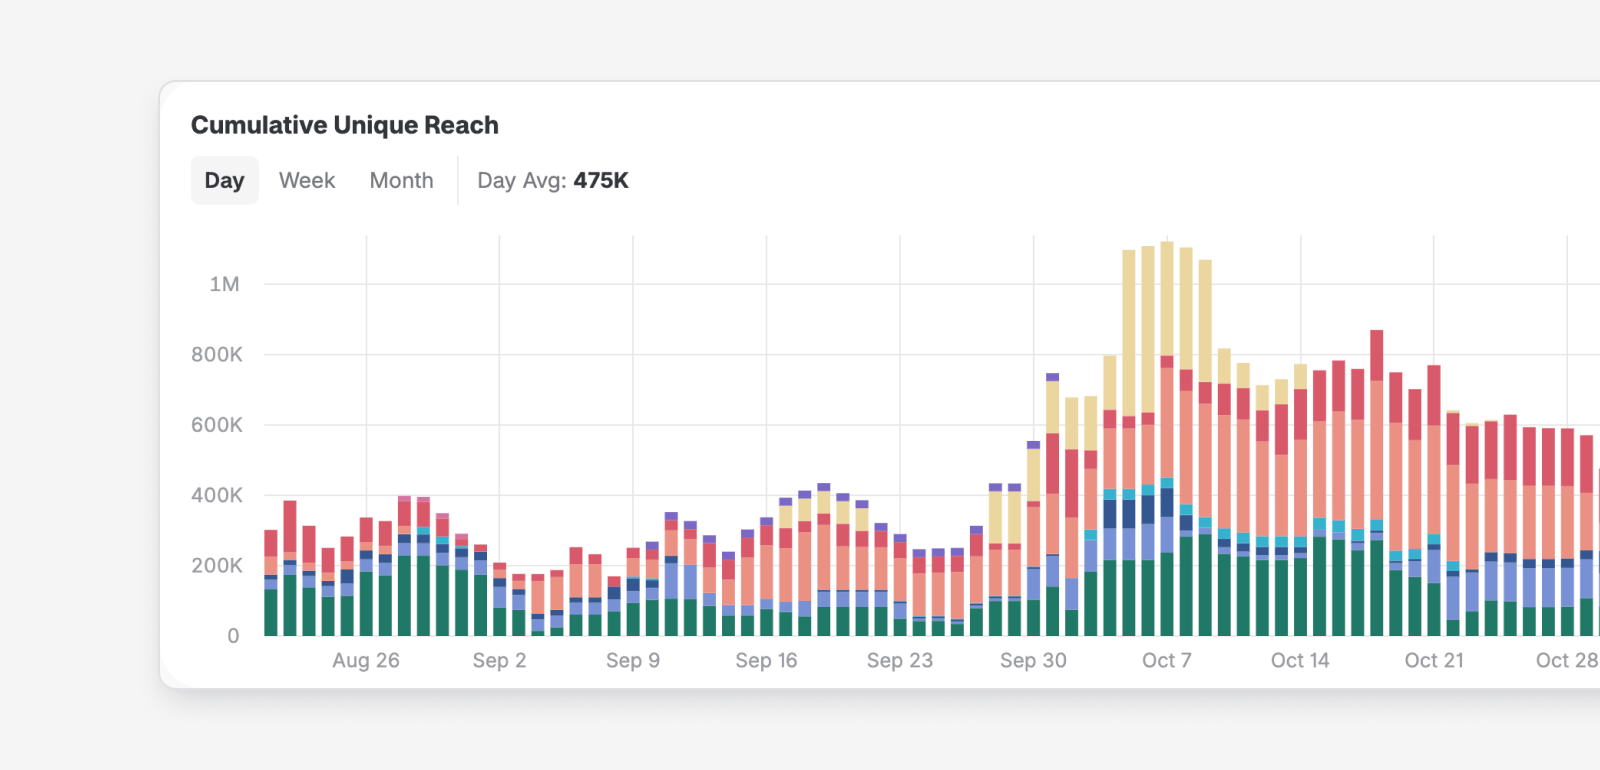The width and height of the screenshot is (1600, 770).
Task: Click the bar above Aug 26
Action: [366, 577]
